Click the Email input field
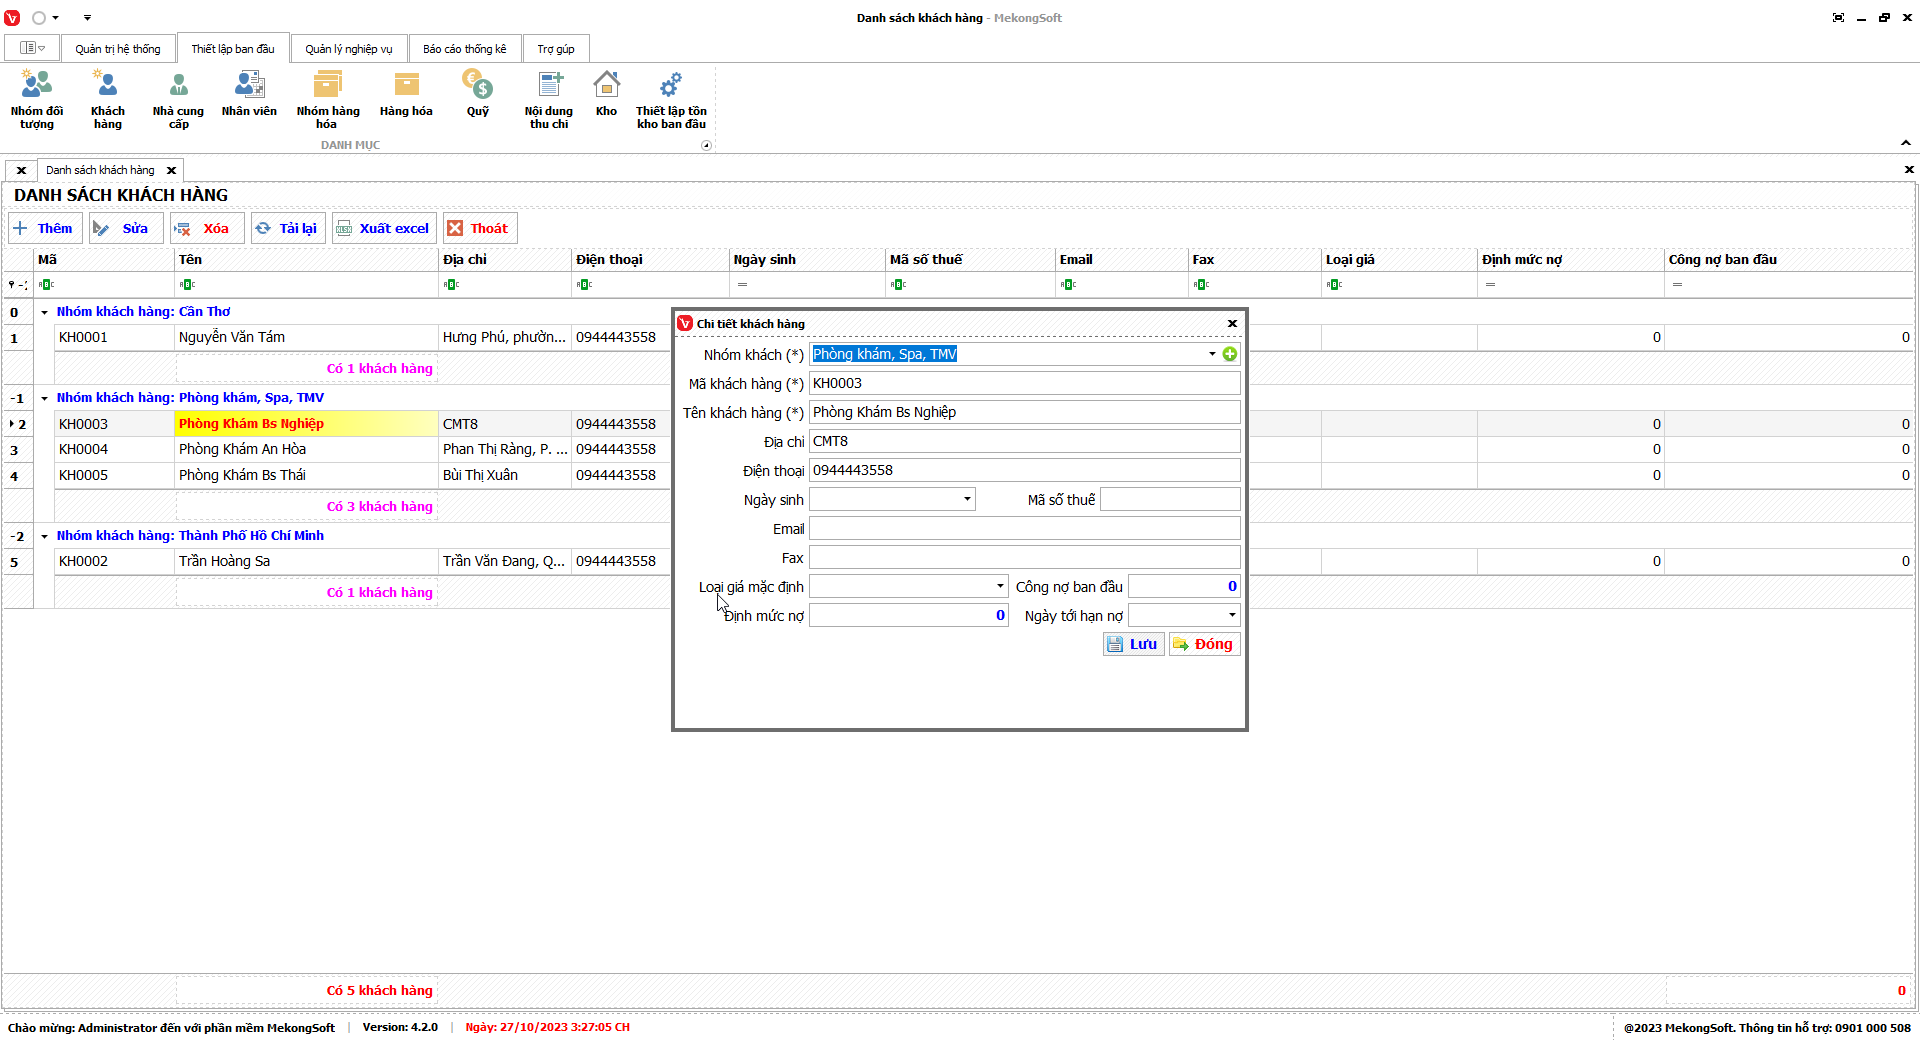Image resolution: width=1920 pixels, height=1040 pixels. pyautogui.click(x=1024, y=528)
